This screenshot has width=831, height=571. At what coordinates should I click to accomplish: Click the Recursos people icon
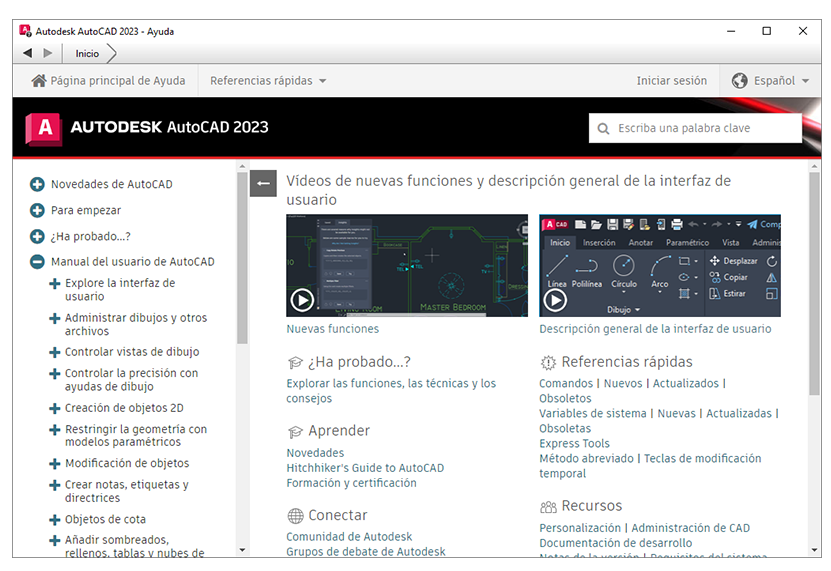coord(548,507)
